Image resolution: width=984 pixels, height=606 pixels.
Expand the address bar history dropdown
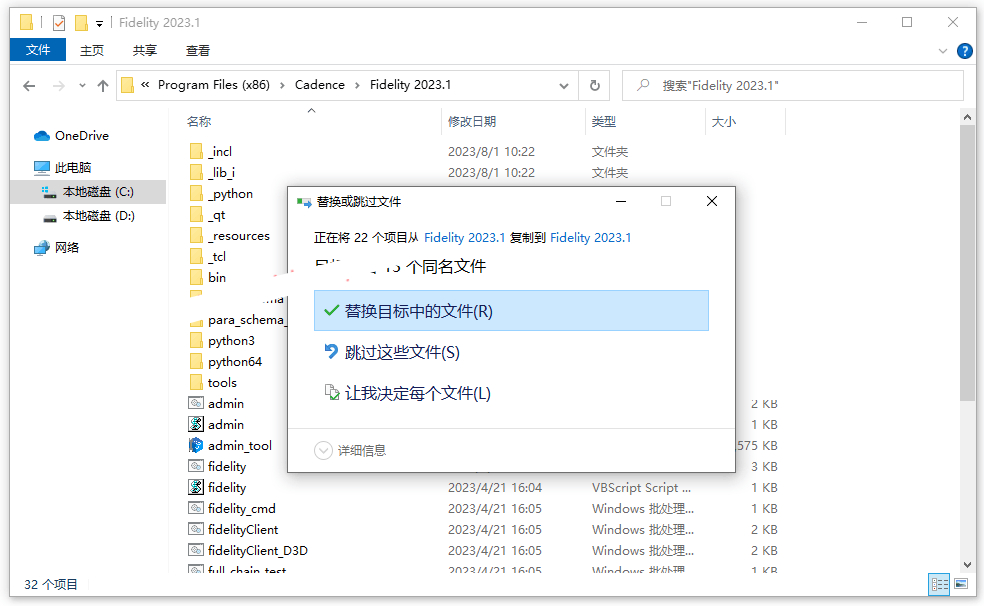tap(564, 86)
